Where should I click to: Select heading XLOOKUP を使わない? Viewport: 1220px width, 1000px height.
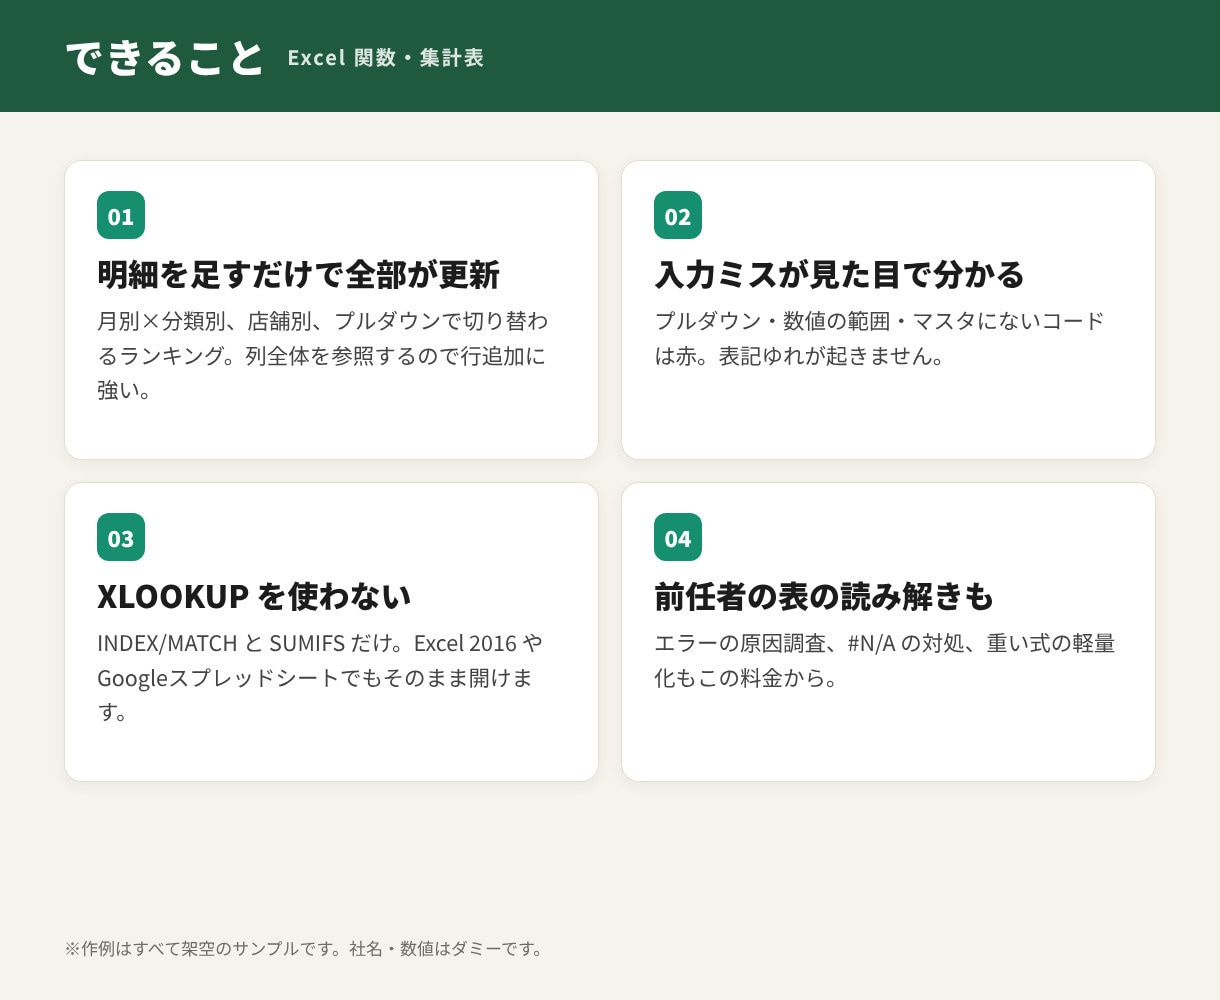(254, 596)
